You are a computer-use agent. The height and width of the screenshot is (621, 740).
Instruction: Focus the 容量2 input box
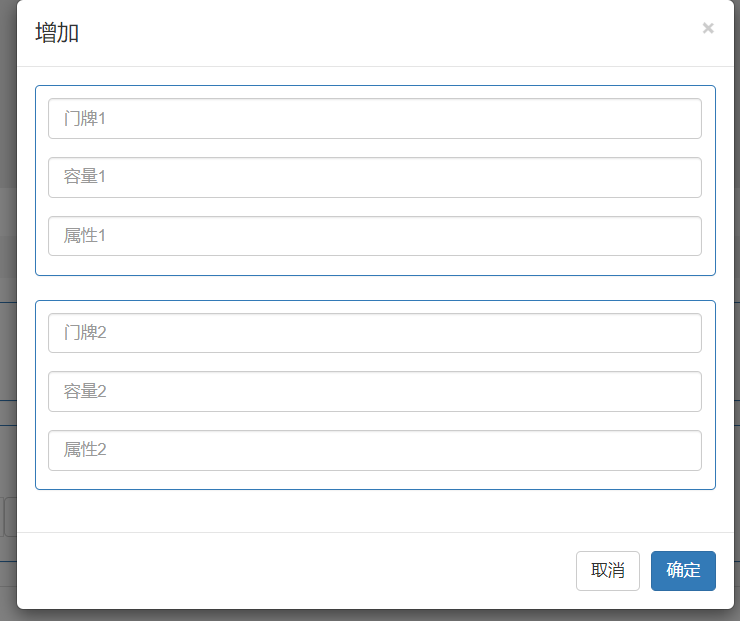pyautogui.click(x=375, y=392)
